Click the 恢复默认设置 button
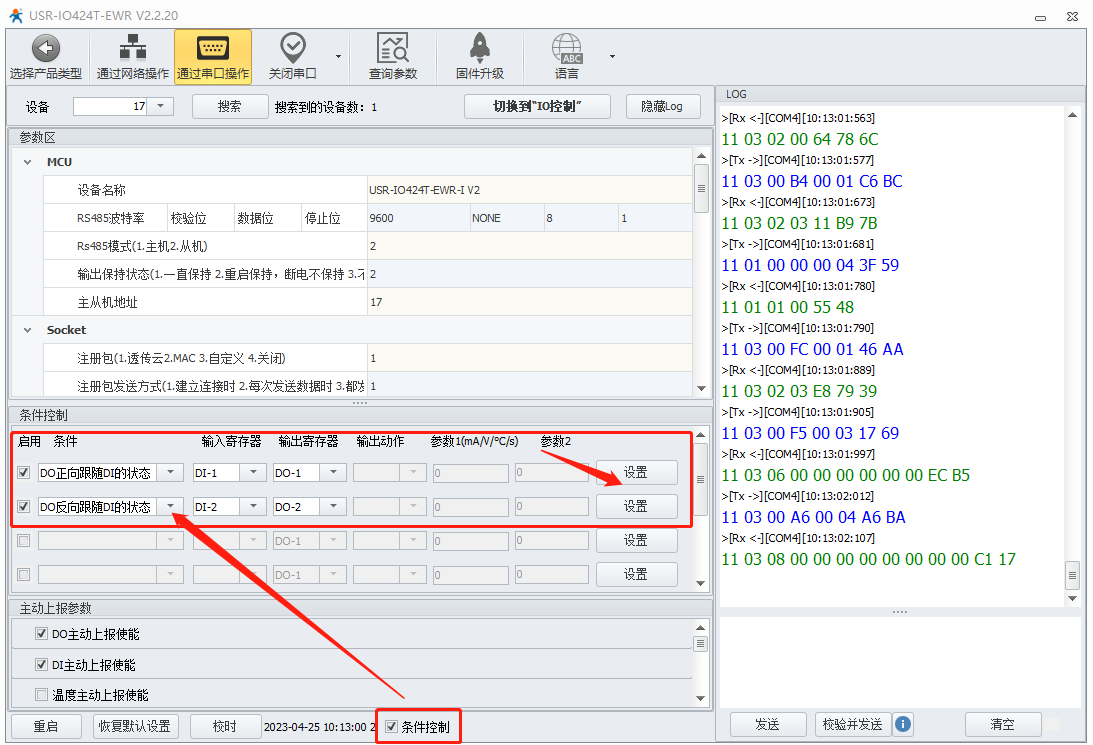1093x745 pixels. pyautogui.click(x=136, y=726)
